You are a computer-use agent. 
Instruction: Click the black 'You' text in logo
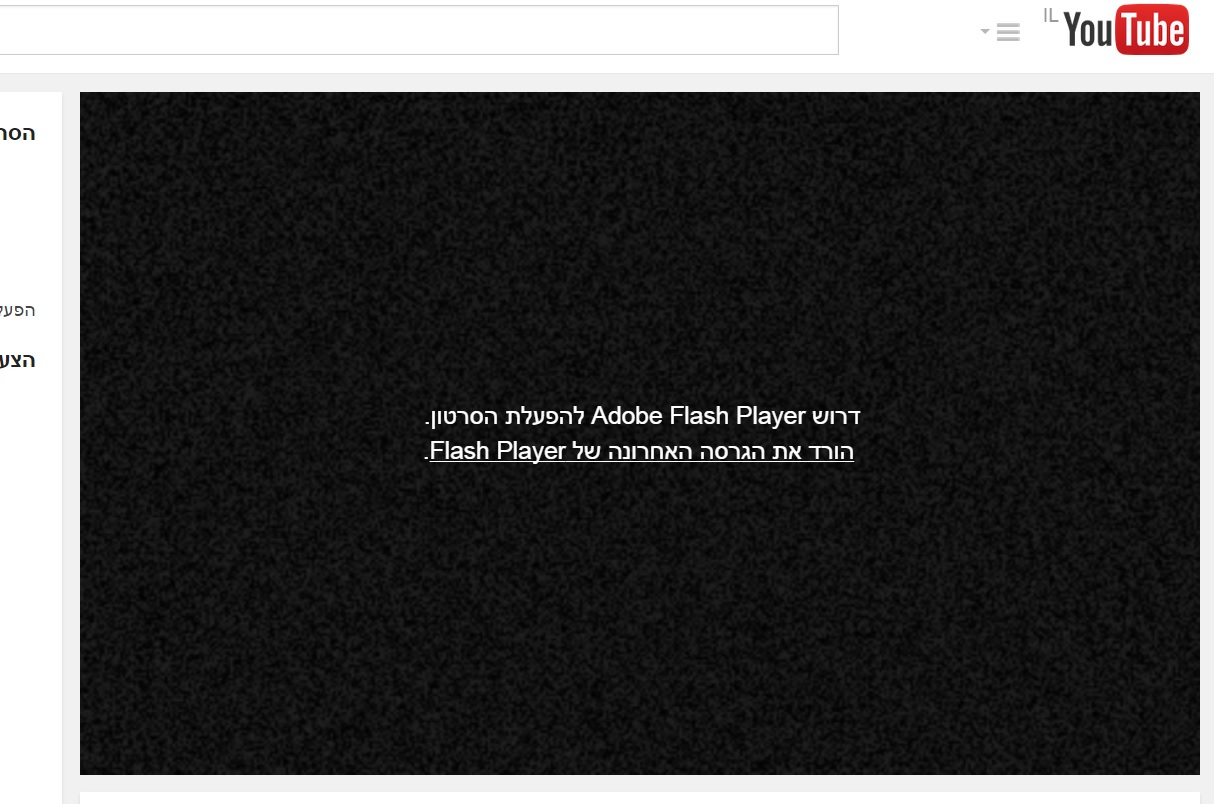click(1088, 32)
